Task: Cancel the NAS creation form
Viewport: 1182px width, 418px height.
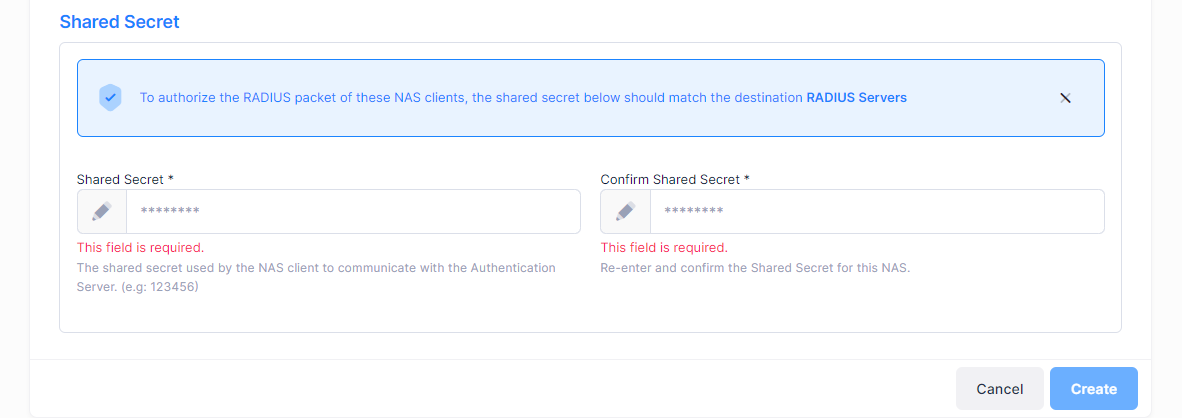Action: pos(1000,389)
